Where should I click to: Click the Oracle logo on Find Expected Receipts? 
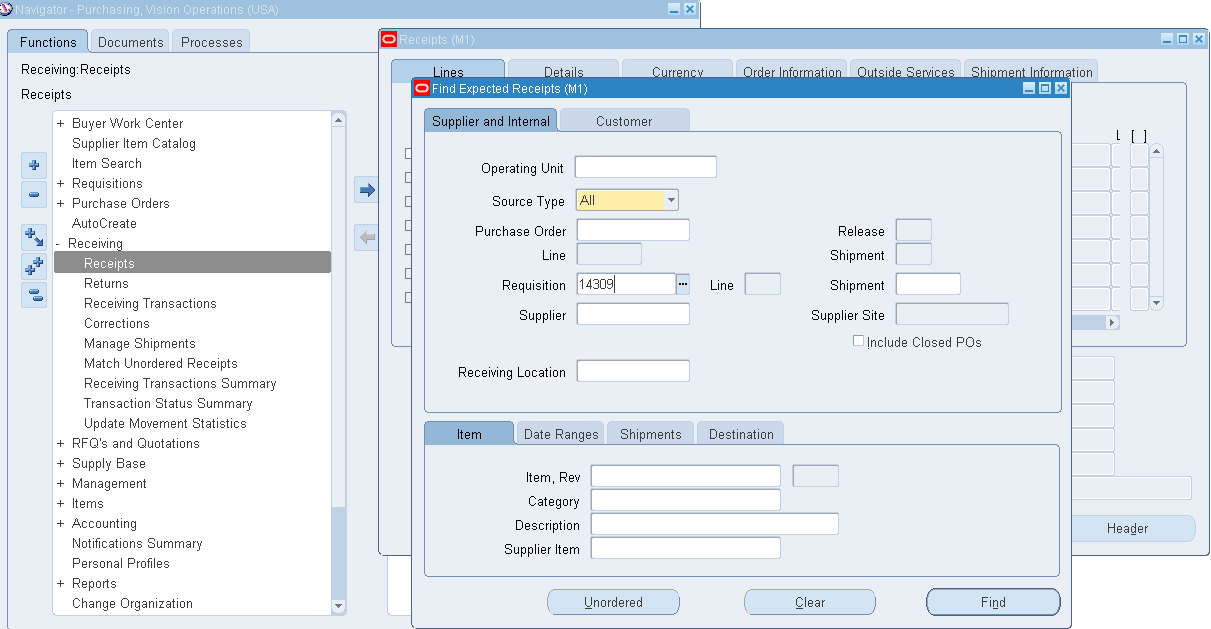(x=421, y=88)
